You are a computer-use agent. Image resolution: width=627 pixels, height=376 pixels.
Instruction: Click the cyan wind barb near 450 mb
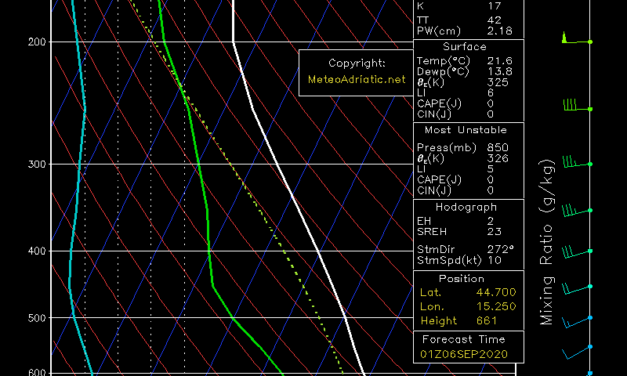[x=577, y=289]
